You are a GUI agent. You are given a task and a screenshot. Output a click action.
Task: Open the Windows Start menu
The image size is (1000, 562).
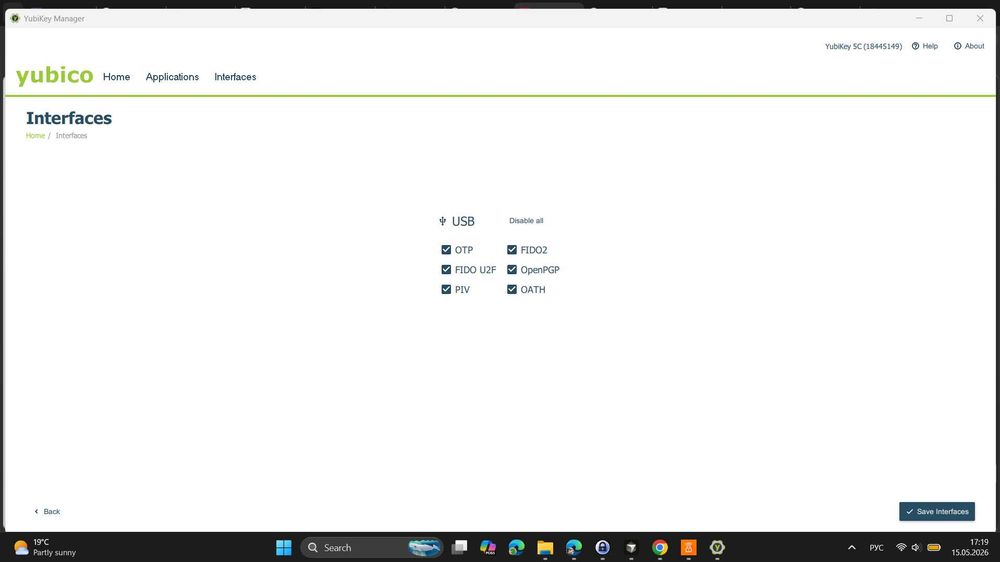[x=284, y=547]
